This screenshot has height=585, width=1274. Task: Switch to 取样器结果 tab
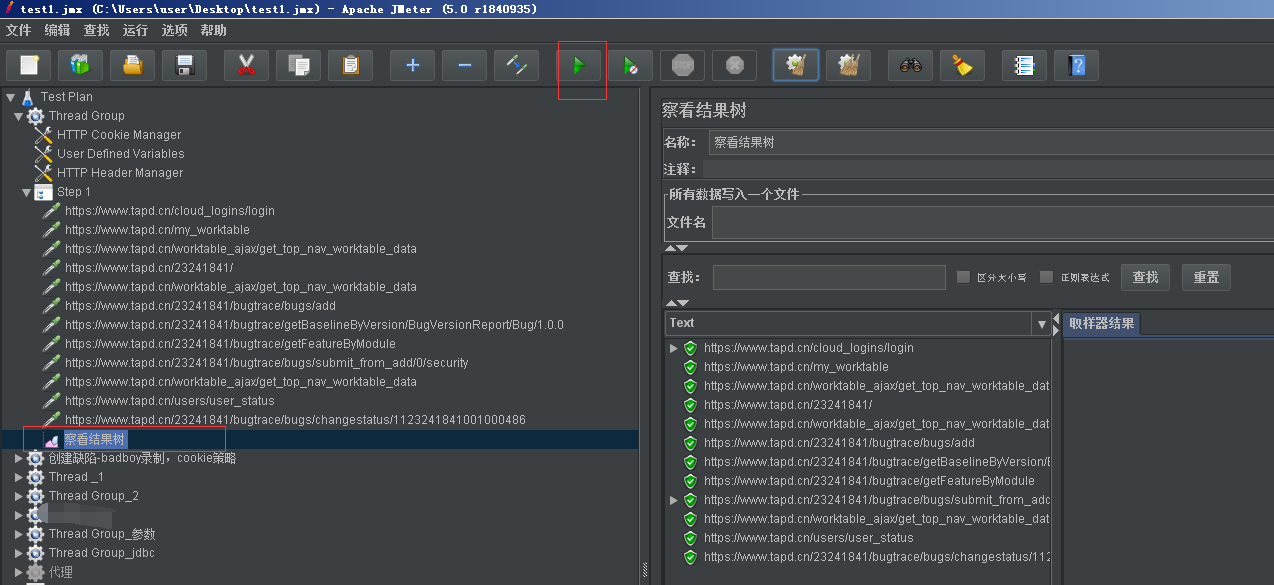(1100, 323)
